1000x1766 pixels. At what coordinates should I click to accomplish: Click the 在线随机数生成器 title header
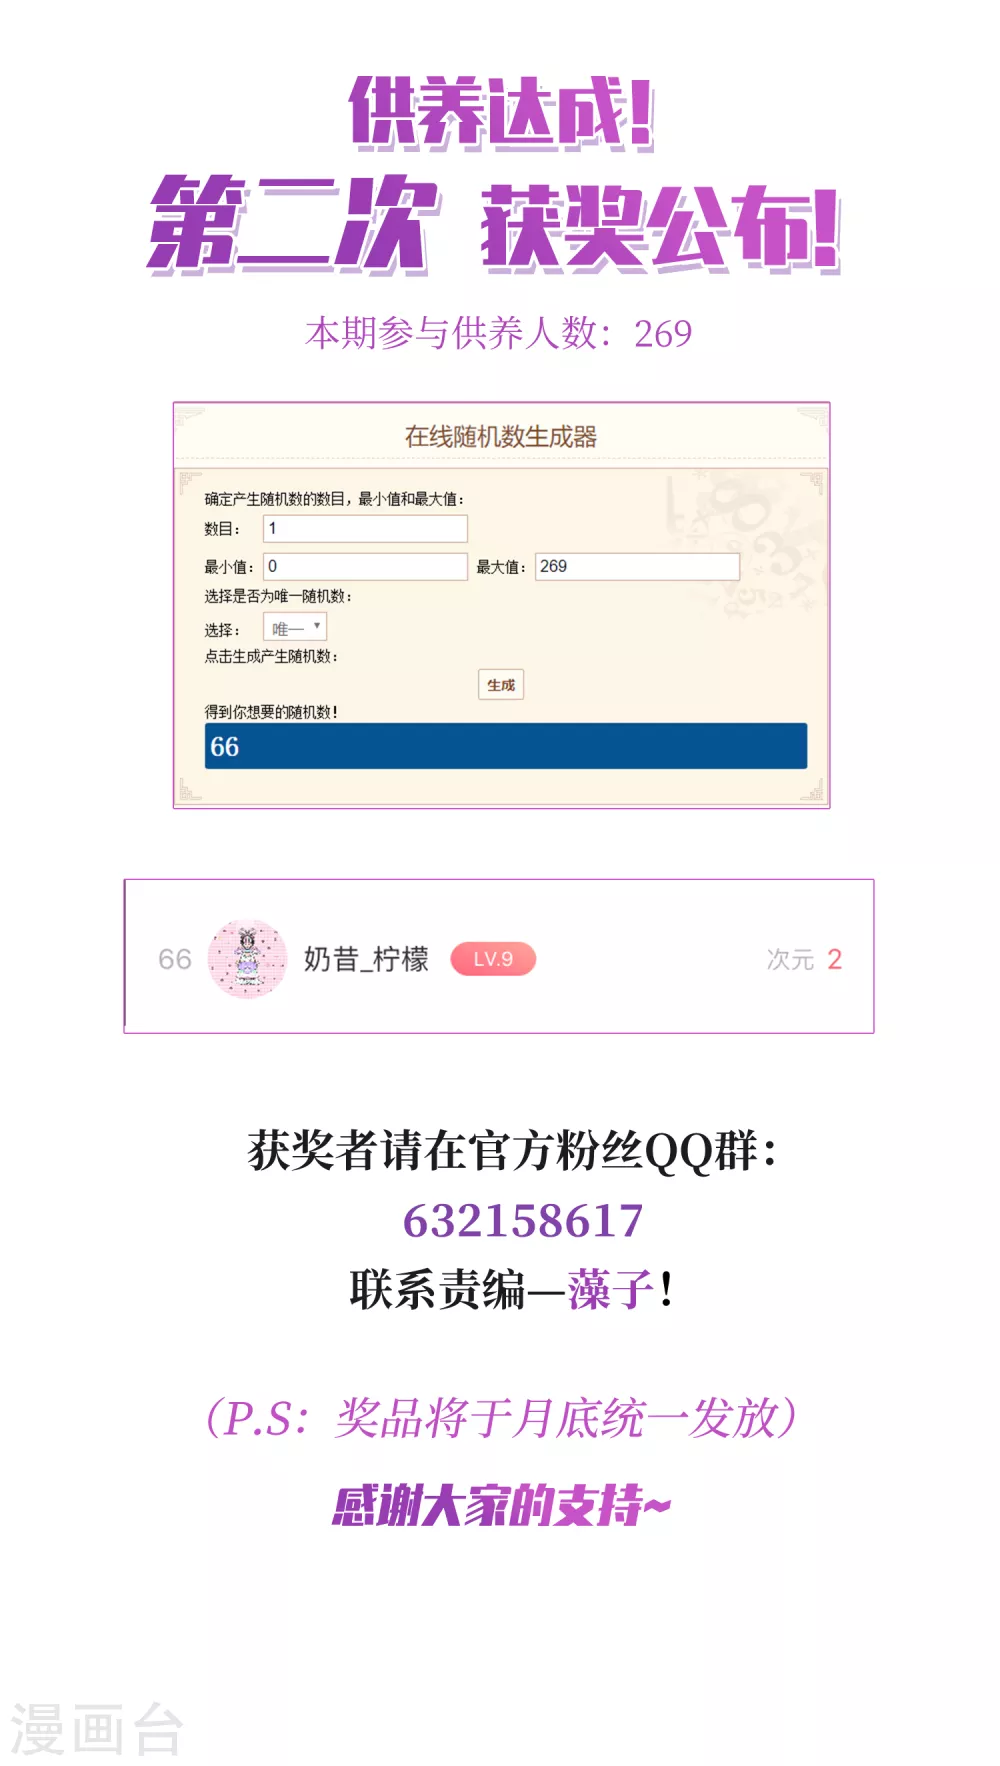click(501, 436)
